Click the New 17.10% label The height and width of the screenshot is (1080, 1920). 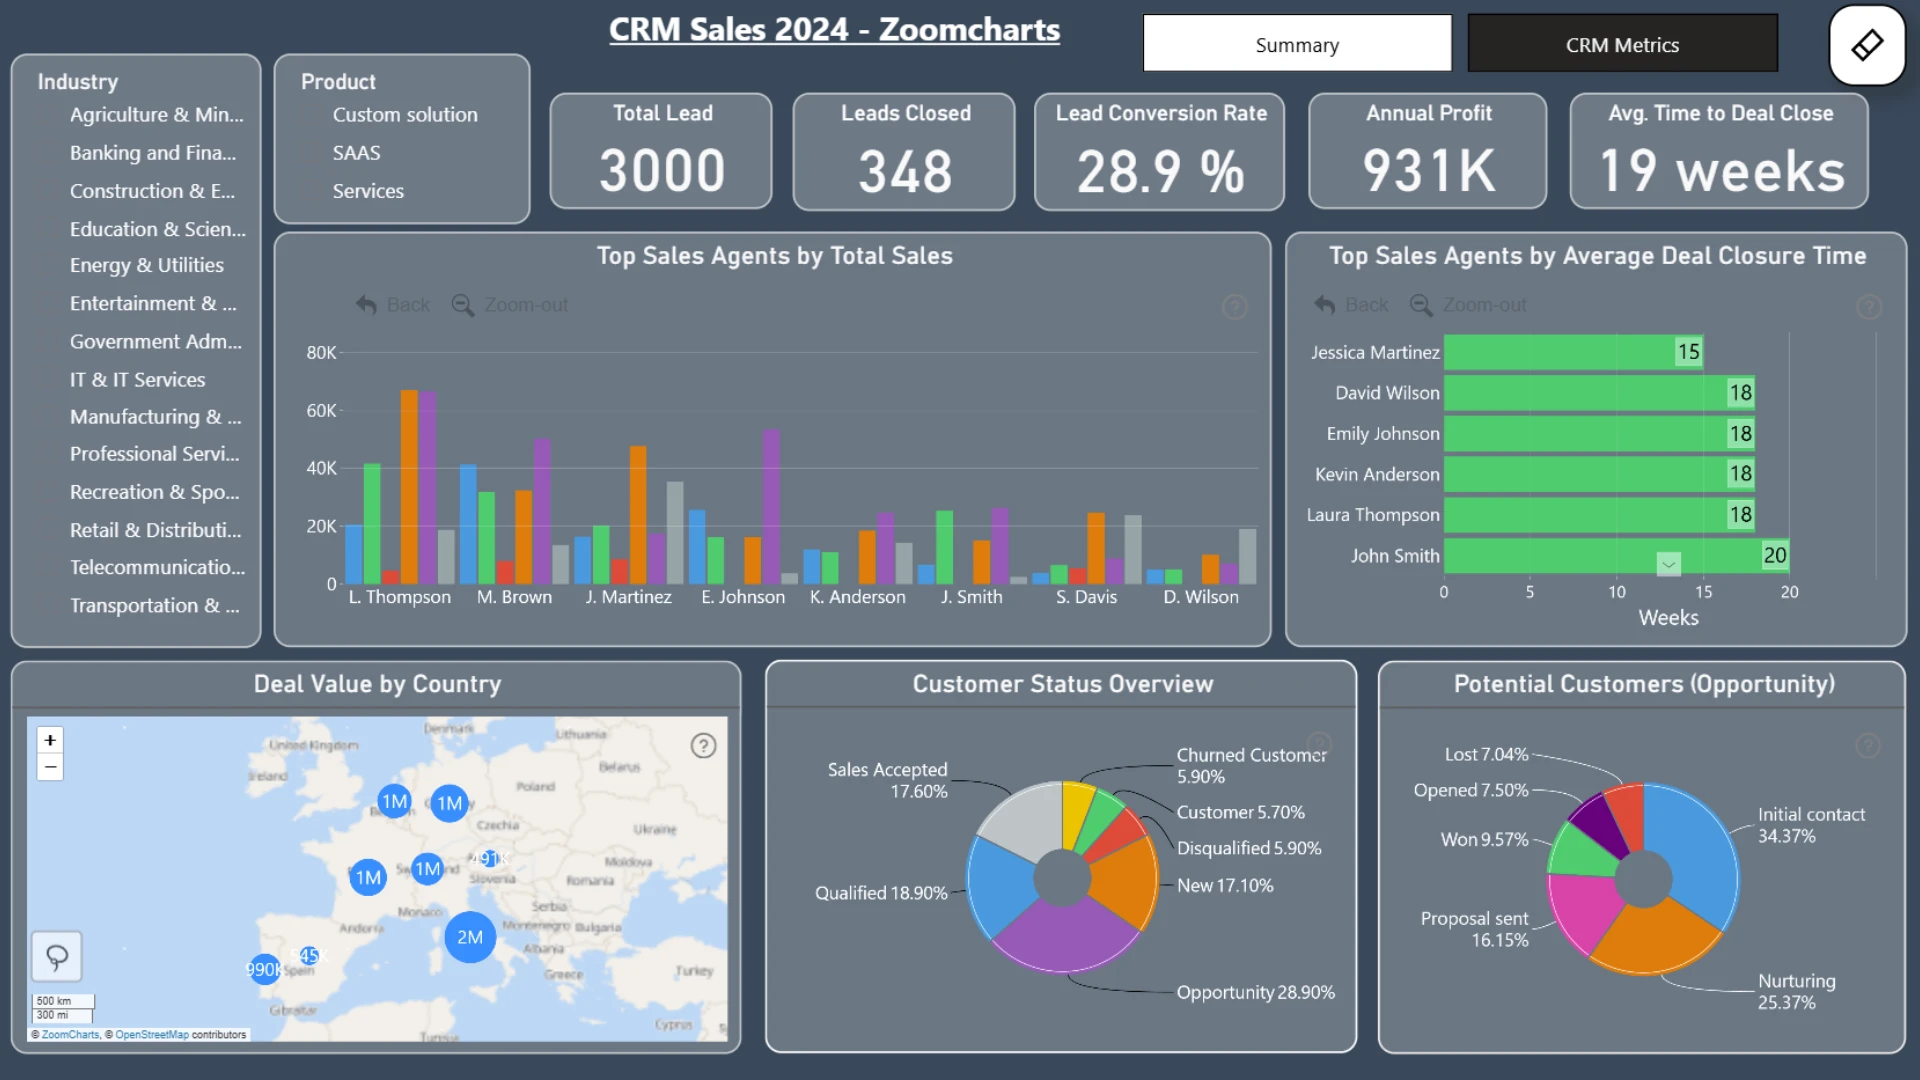1225,885
